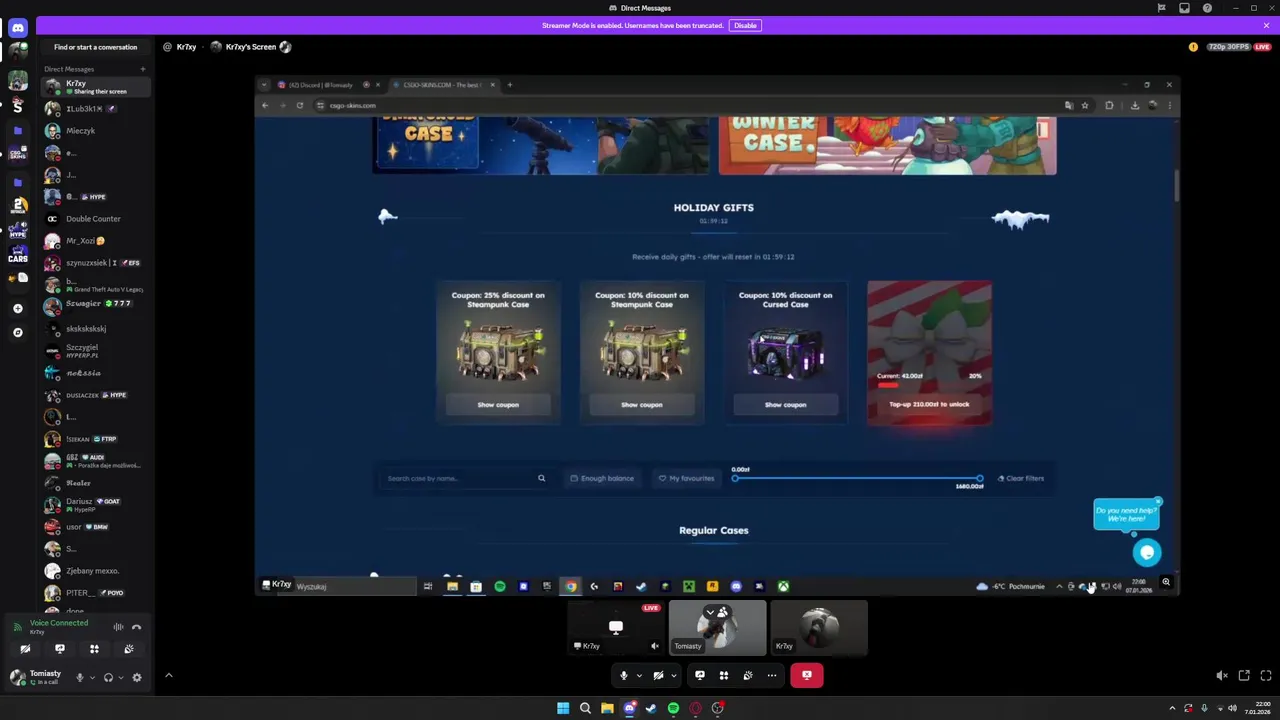
Task: Open Windows Start menu
Action: pos(563,708)
